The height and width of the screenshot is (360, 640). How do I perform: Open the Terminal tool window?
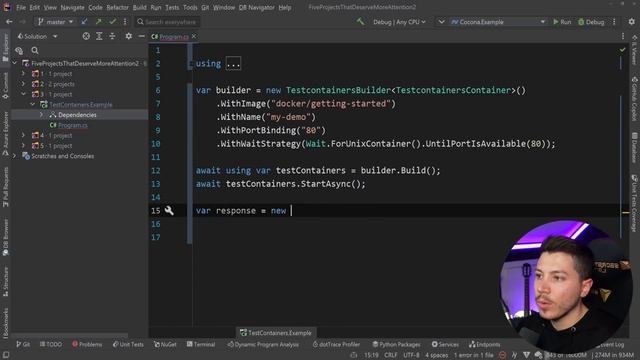click(x=201, y=344)
